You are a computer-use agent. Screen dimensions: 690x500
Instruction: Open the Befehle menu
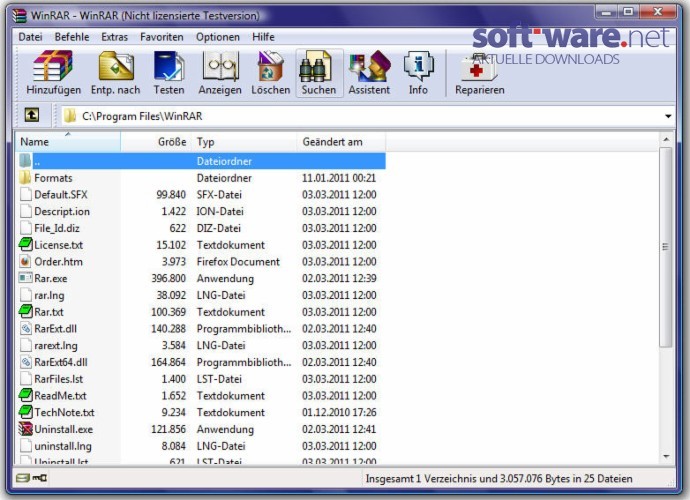72,37
